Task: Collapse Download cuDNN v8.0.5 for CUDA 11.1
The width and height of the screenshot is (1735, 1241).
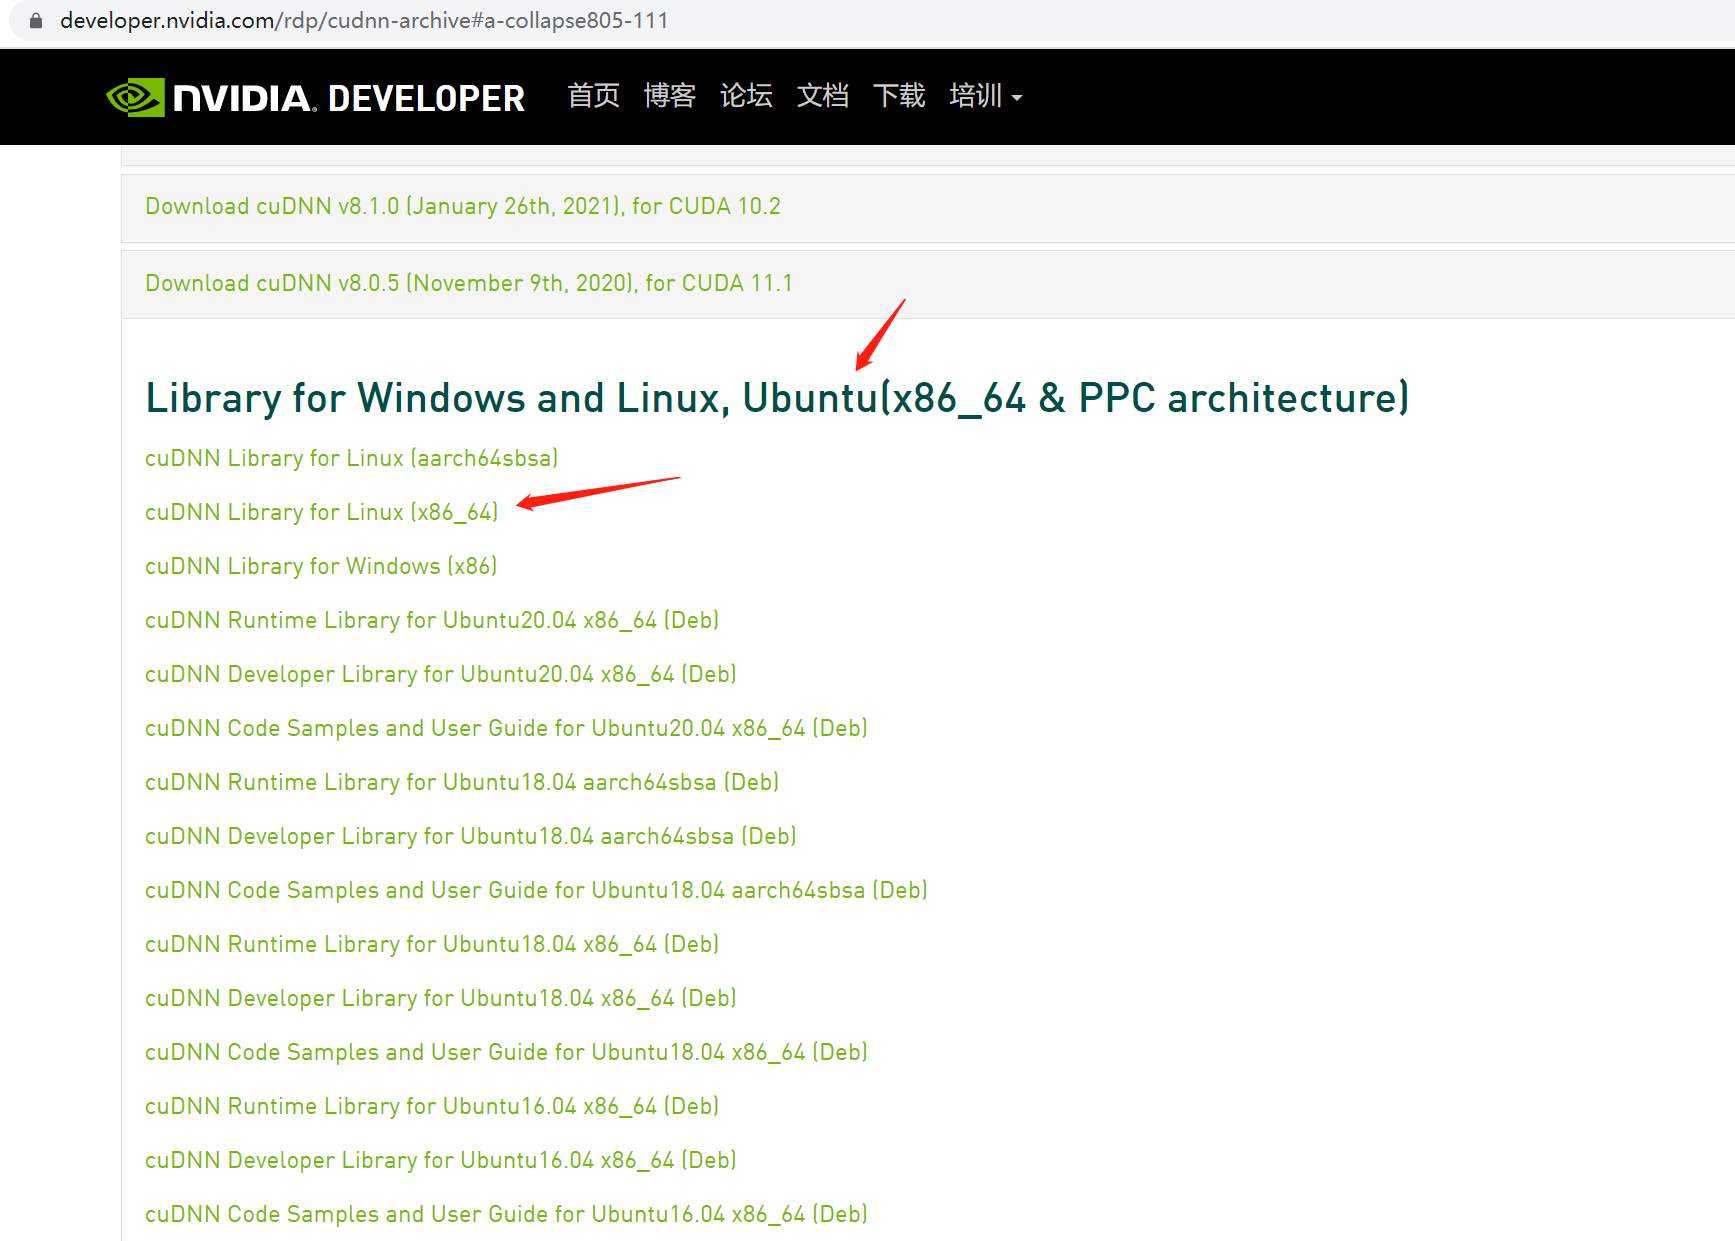Action: point(469,283)
